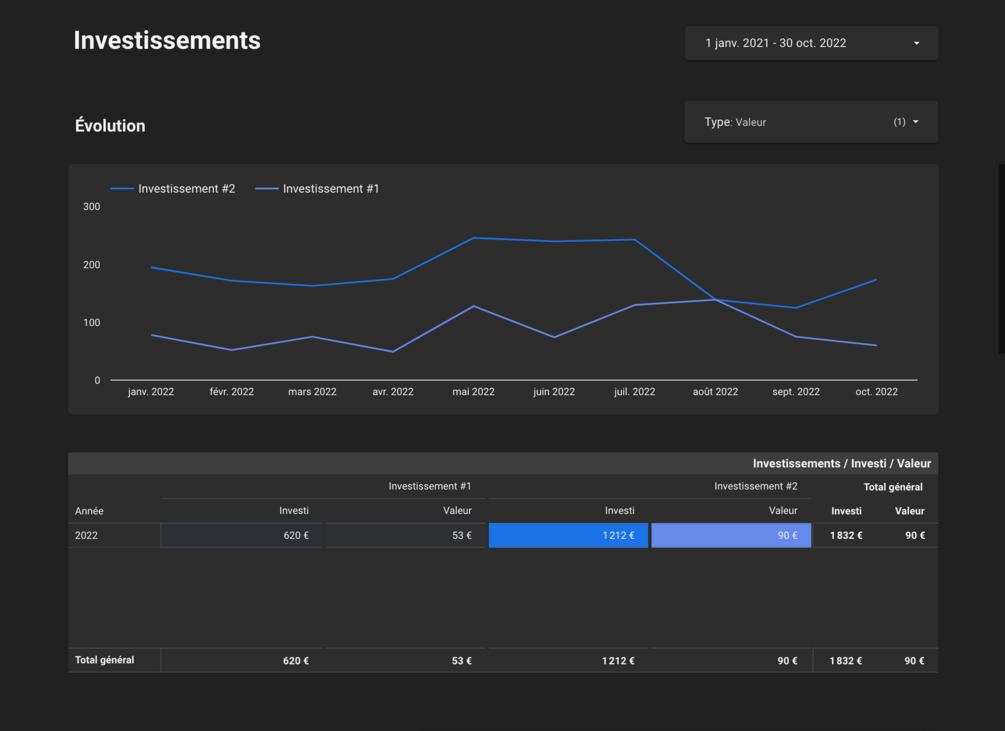The width and height of the screenshot is (1005, 731).
Task: Click the oct. 2022 axis label
Action: 876,391
